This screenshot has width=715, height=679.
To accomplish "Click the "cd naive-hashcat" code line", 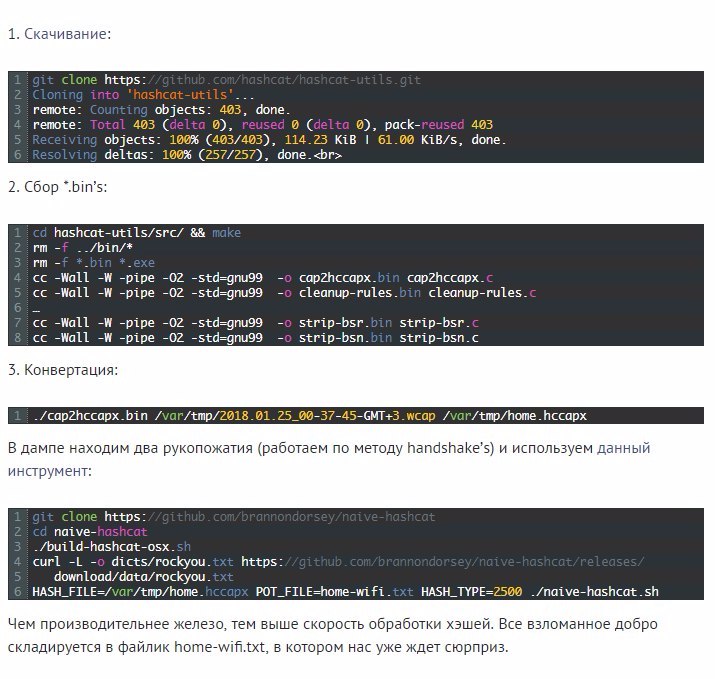I will click(90, 532).
